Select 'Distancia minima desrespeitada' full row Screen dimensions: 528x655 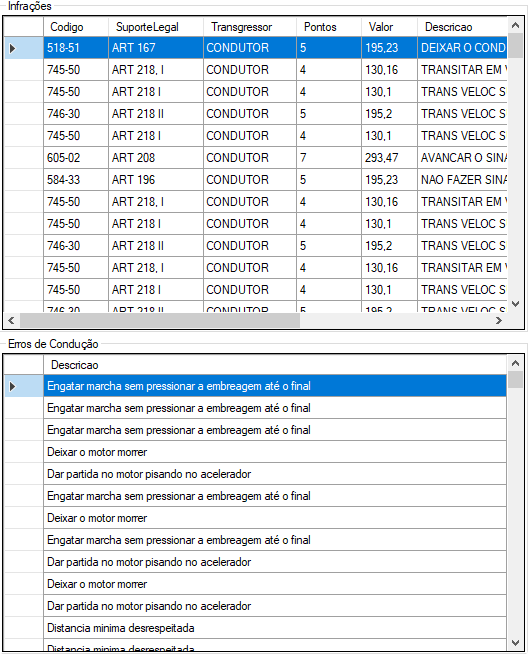275,628
